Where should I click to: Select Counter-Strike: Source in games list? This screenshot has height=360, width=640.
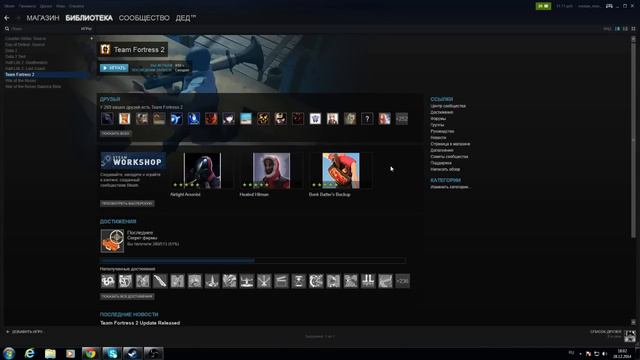tap(25, 39)
